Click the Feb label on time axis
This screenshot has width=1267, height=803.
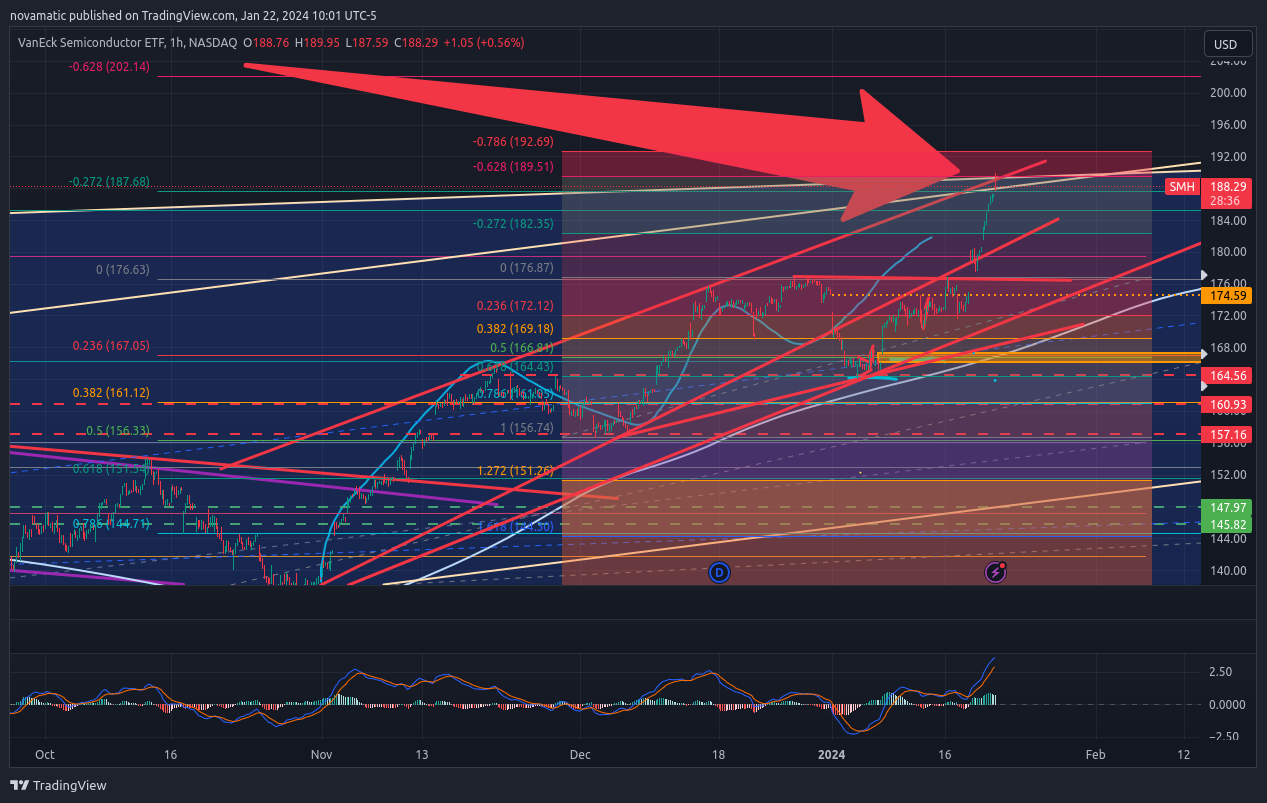point(1096,755)
